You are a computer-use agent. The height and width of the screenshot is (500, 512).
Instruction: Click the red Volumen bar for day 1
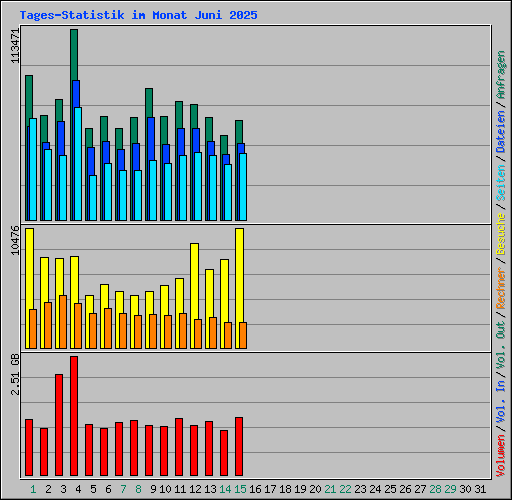point(29,447)
